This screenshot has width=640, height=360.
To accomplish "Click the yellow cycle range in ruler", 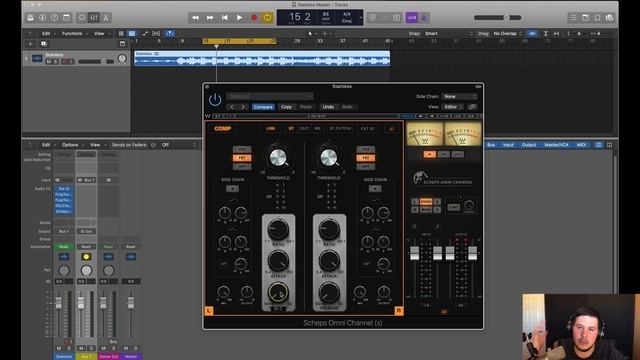I will tap(240, 41).
